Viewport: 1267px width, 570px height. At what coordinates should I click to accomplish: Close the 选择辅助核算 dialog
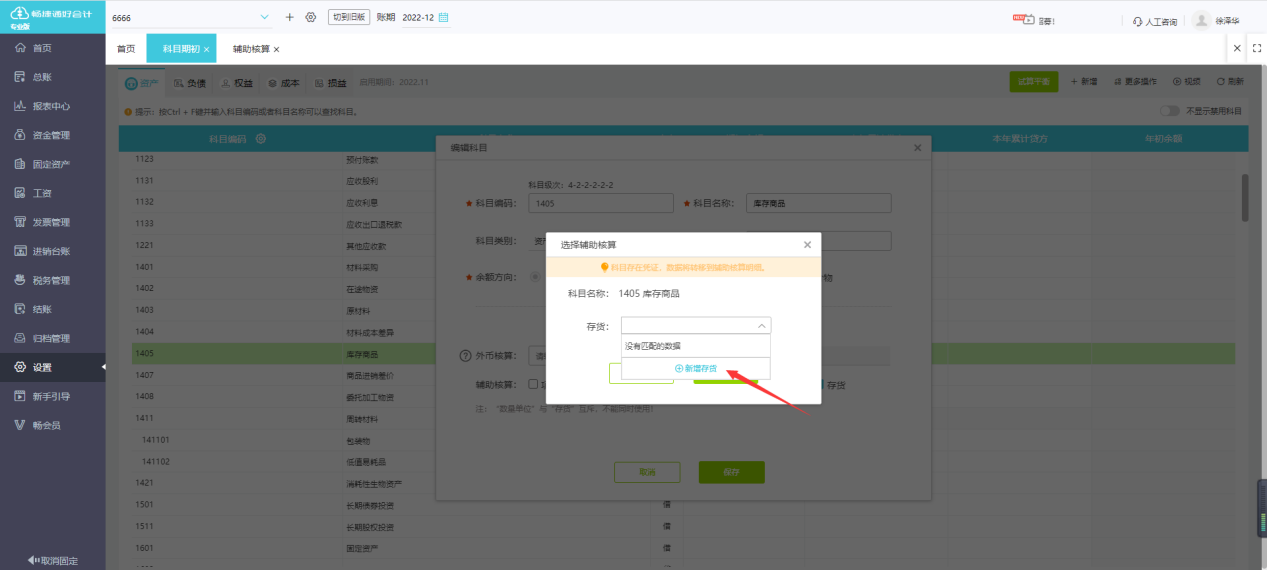(x=807, y=245)
